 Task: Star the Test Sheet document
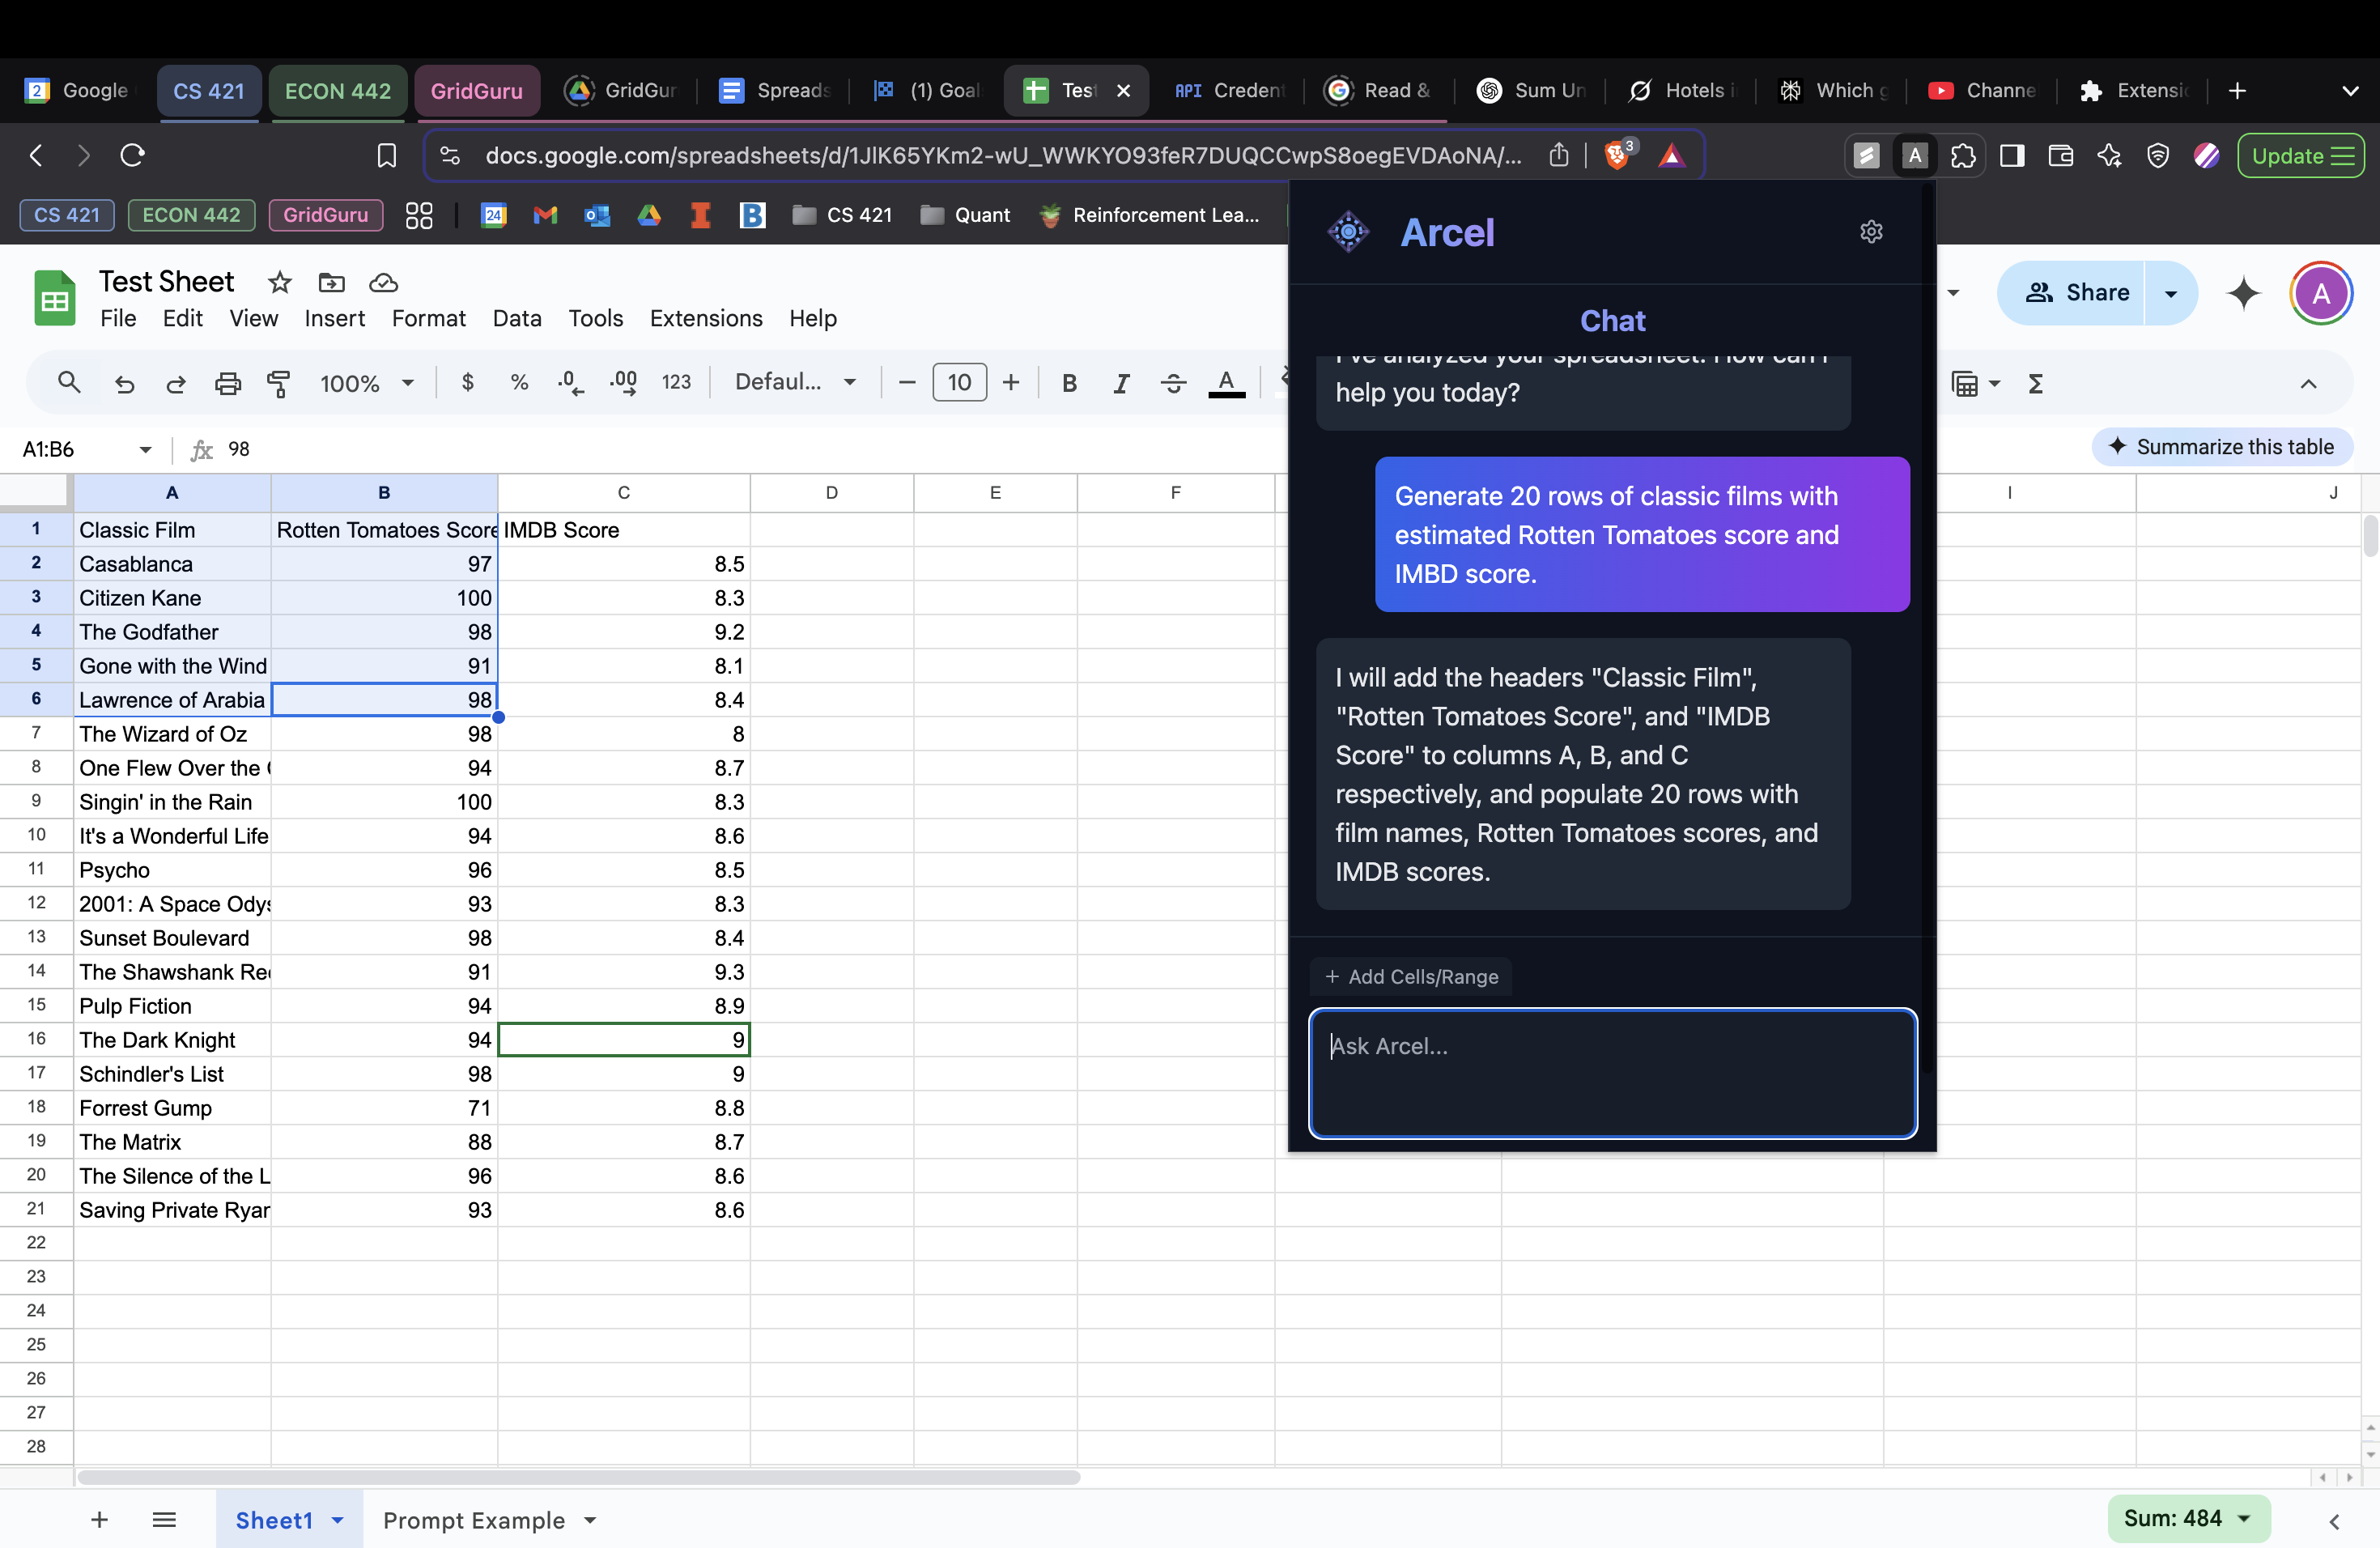(279, 283)
